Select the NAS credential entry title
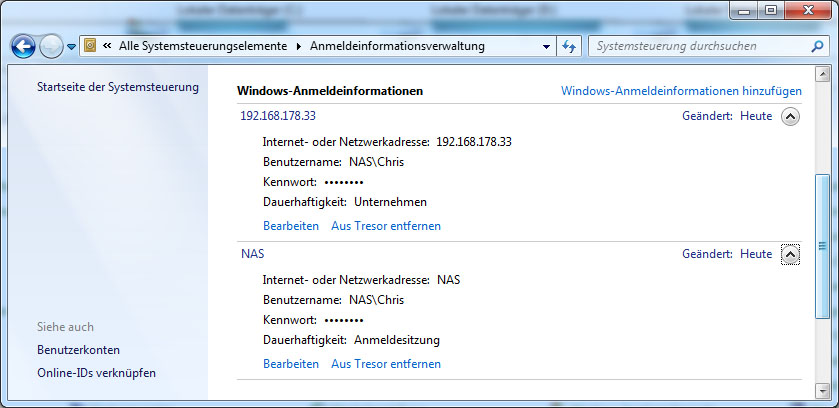Image resolution: width=839 pixels, height=408 pixels. coord(253,253)
